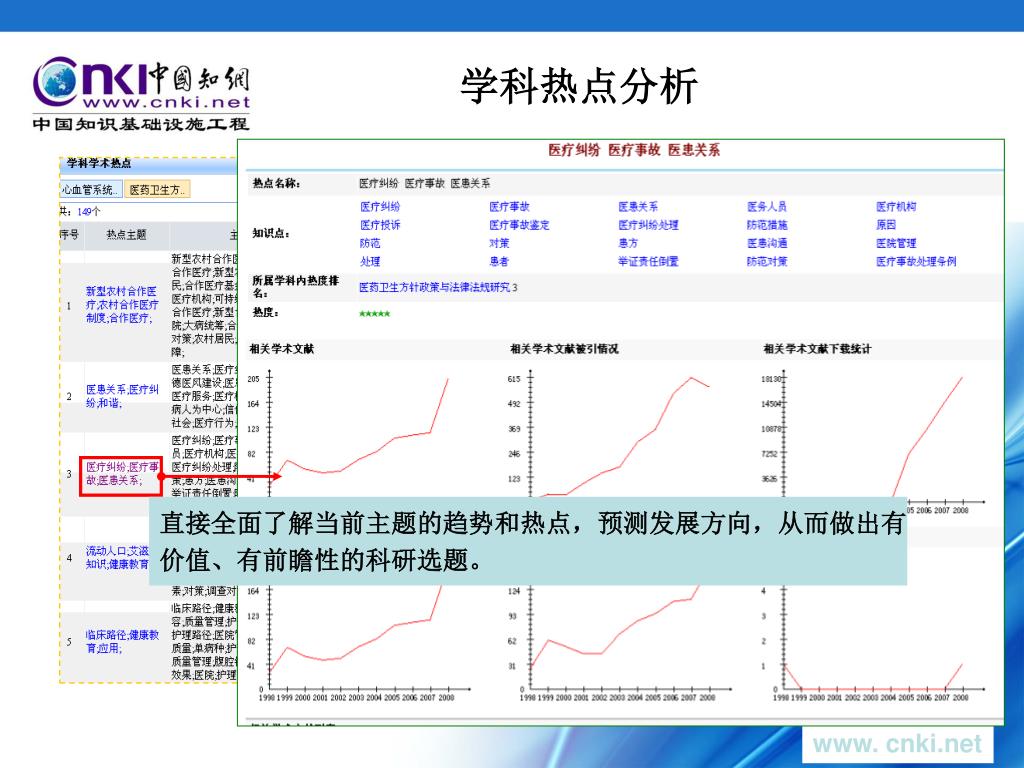Open the 医院管理 knowledge point

click(x=896, y=243)
